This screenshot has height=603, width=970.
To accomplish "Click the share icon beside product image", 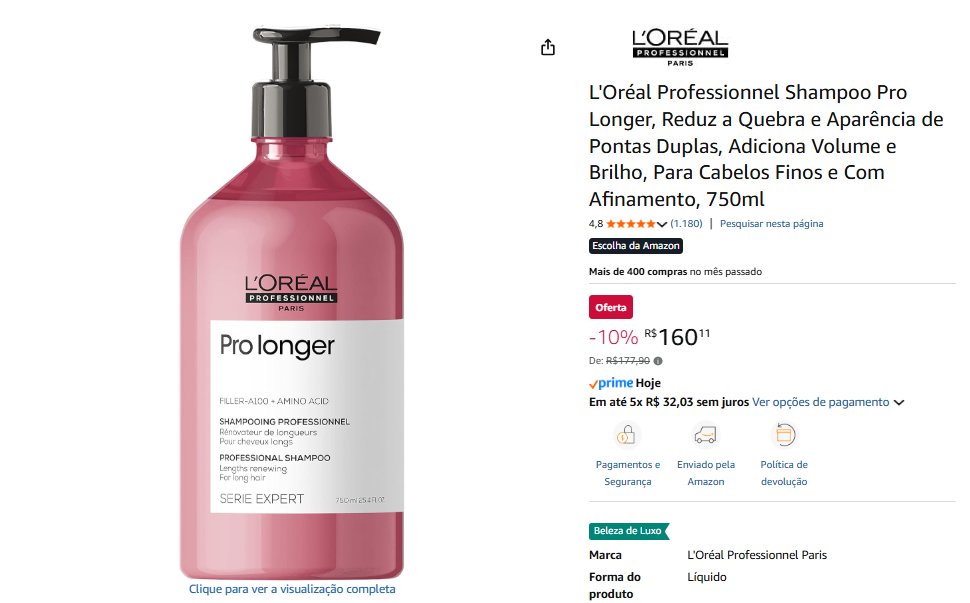I will point(547,48).
